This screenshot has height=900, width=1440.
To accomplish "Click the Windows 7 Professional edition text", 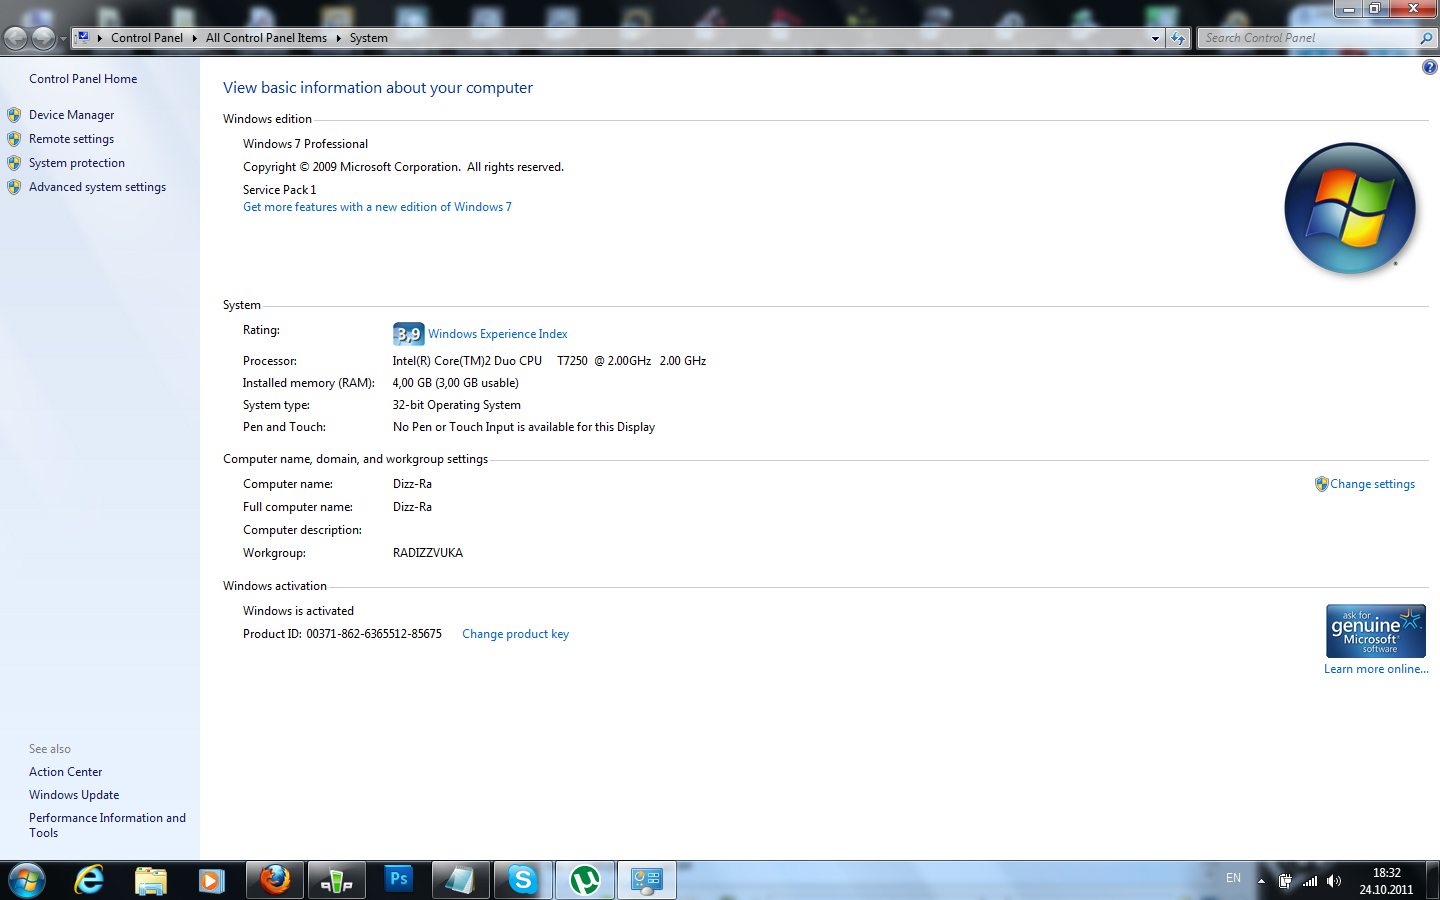I will (x=305, y=144).
